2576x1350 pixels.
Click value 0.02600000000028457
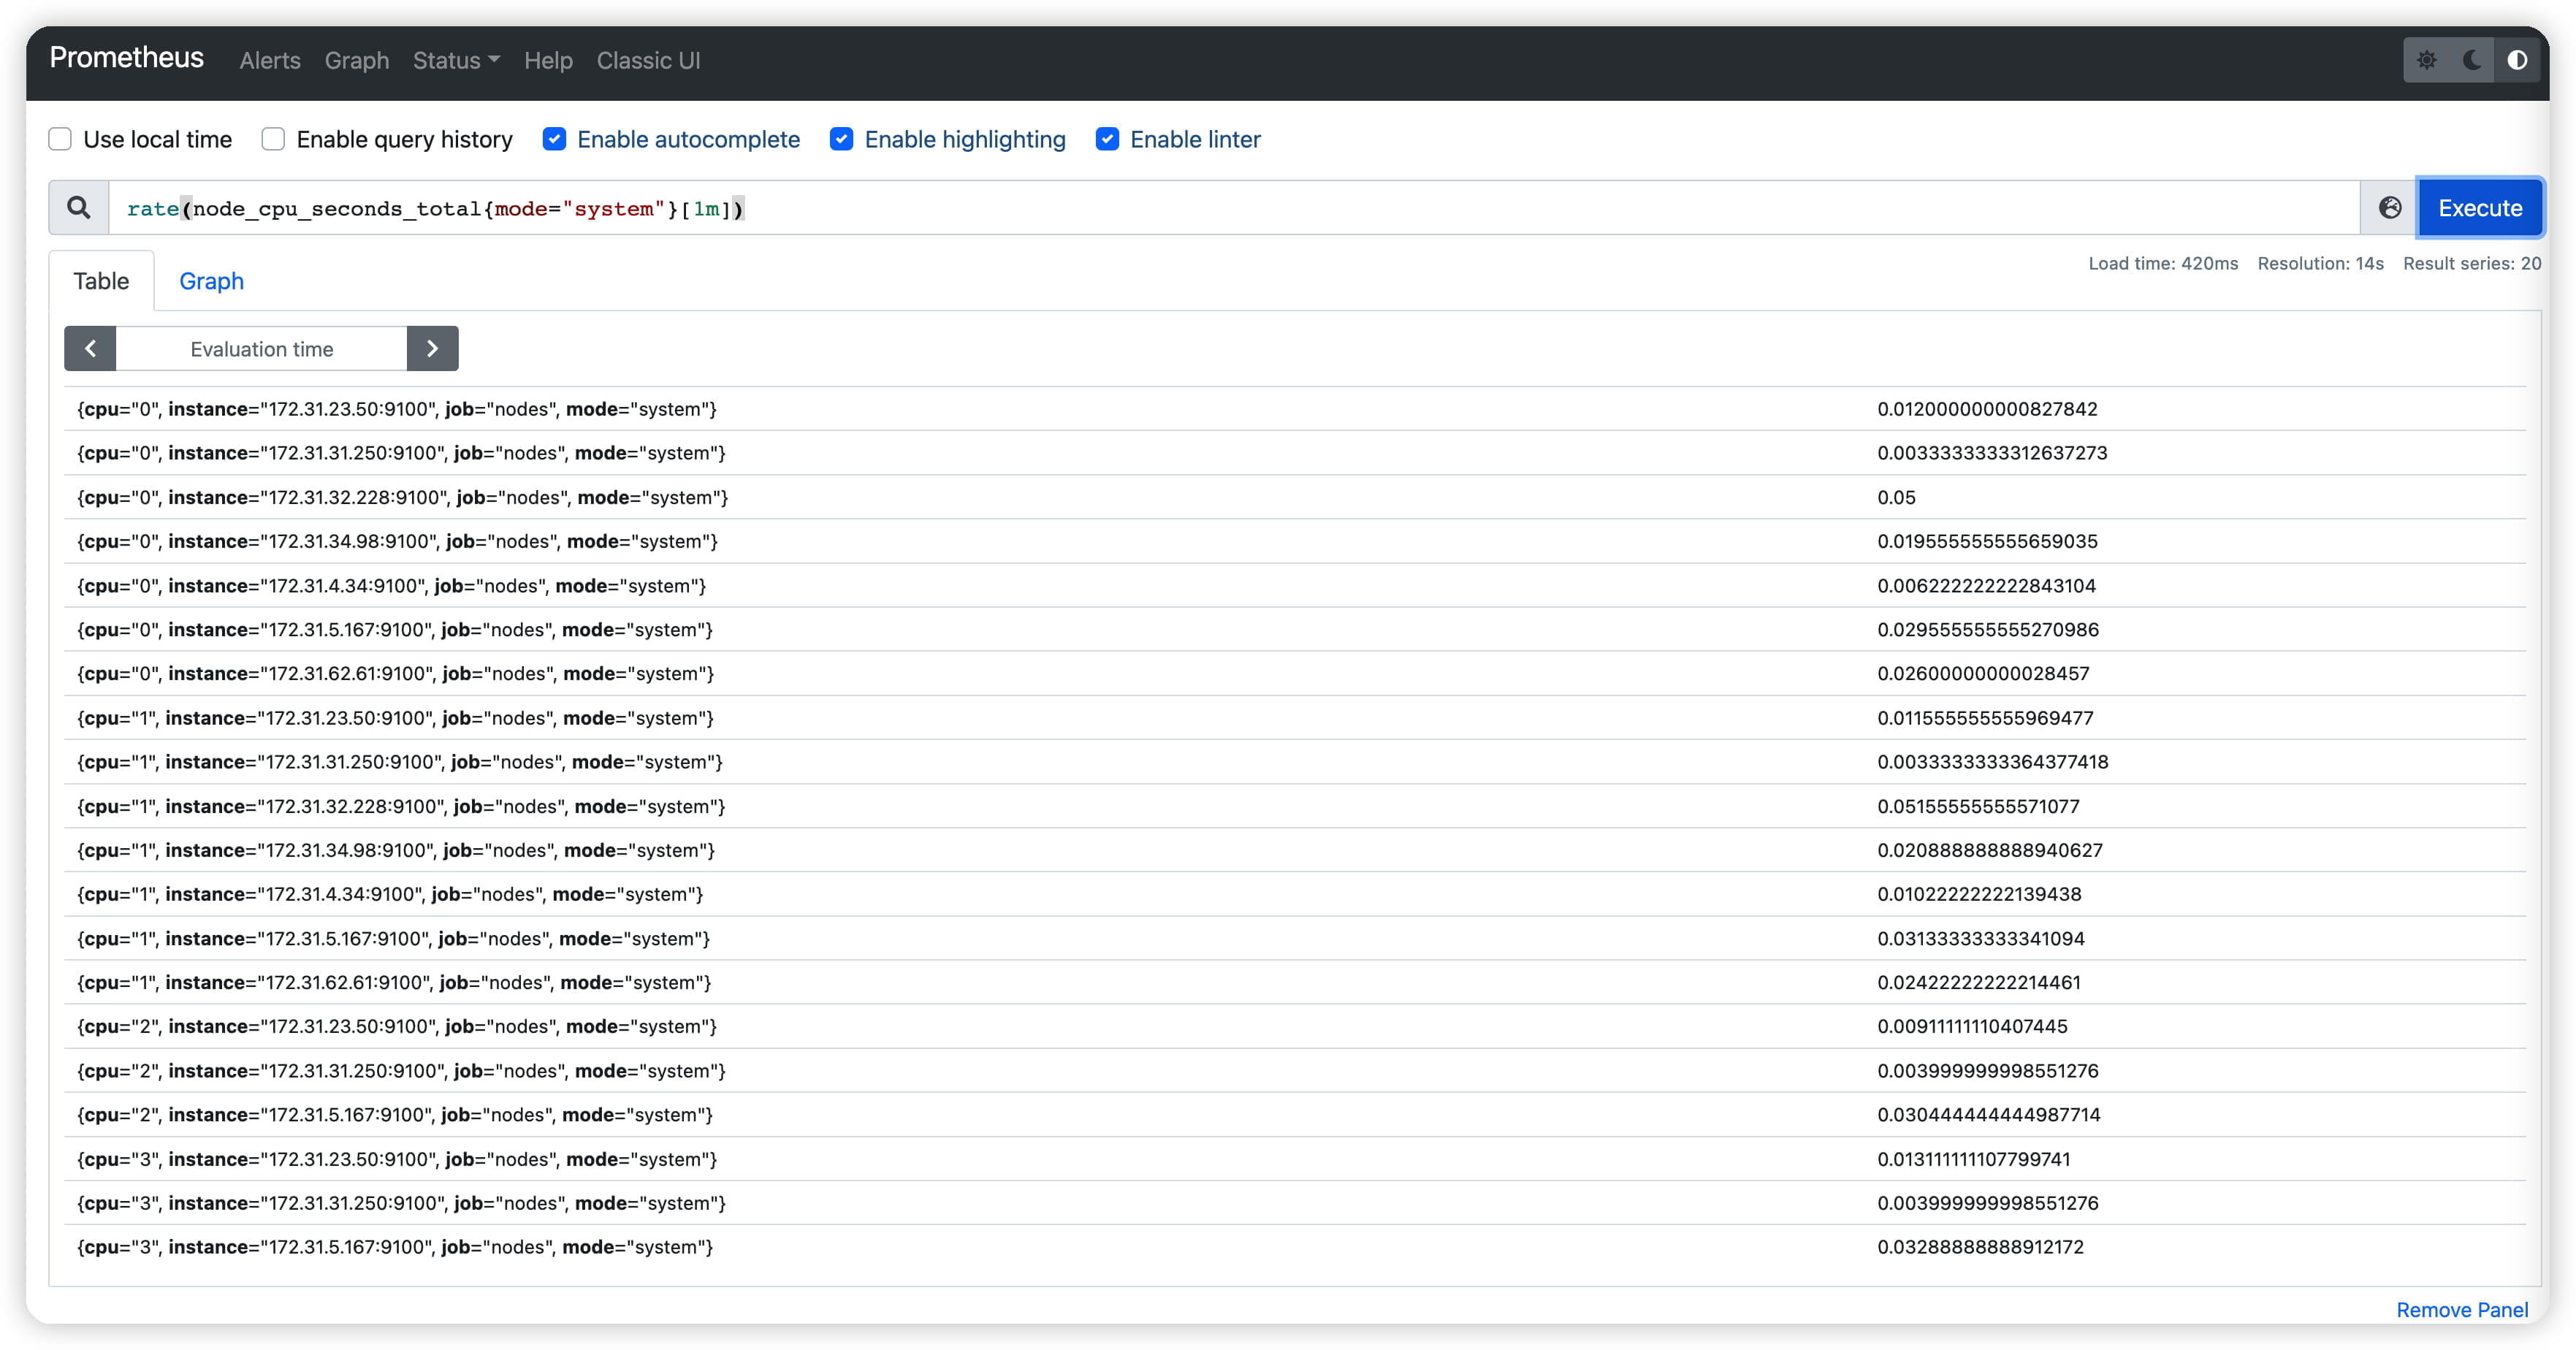click(1983, 674)
